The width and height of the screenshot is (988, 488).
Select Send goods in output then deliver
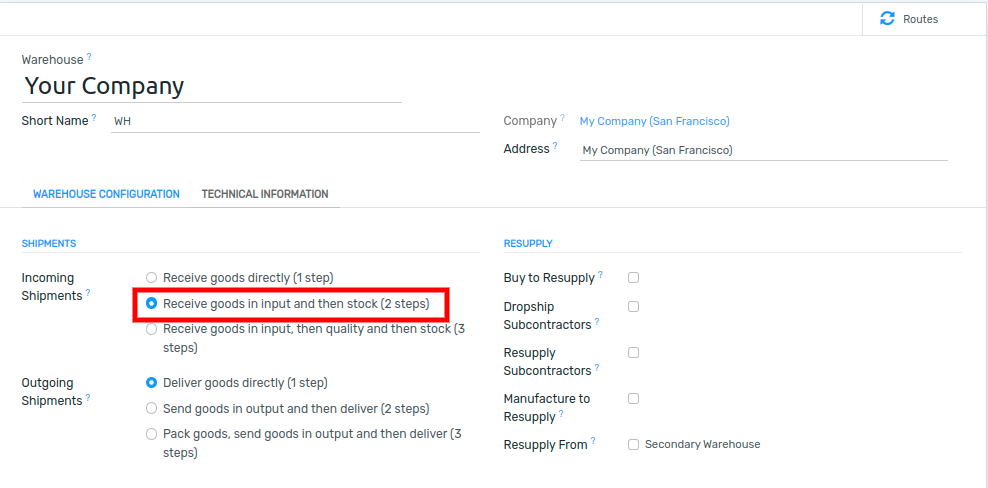click(x=151, y=409)
